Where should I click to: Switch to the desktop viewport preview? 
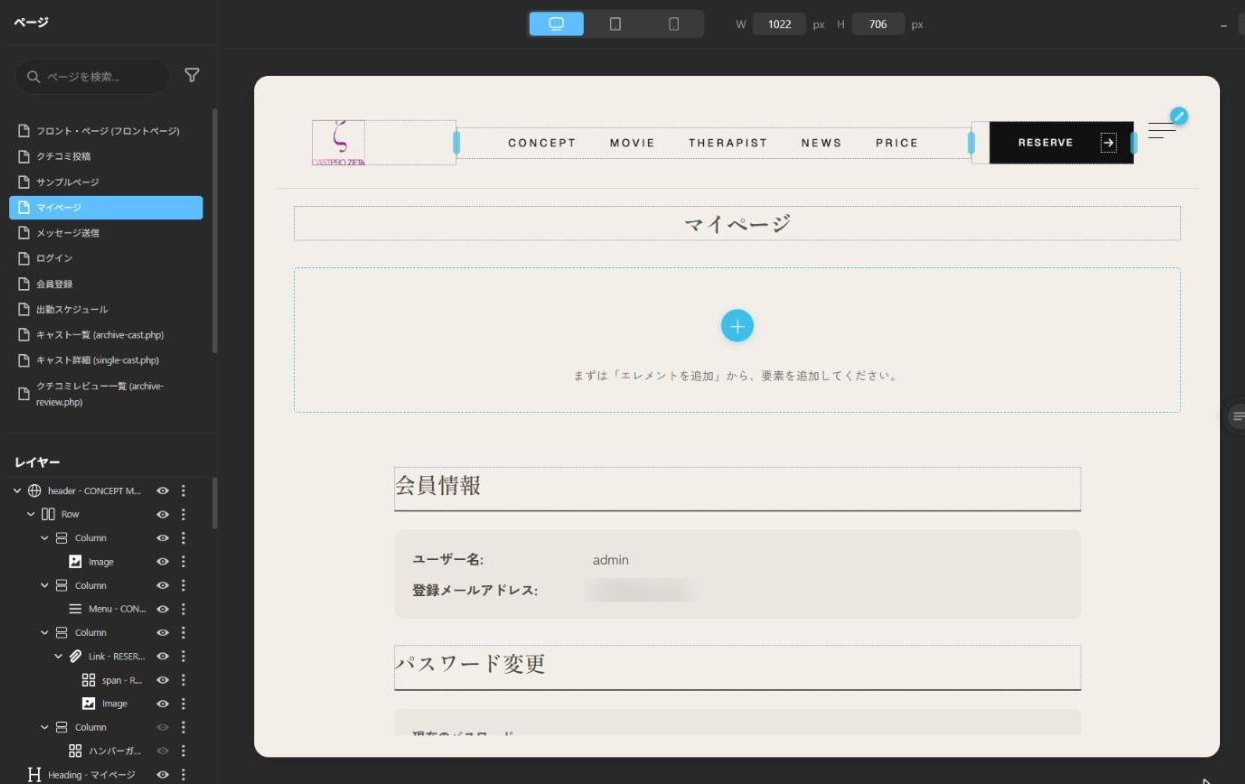click(x=557, y=24)
